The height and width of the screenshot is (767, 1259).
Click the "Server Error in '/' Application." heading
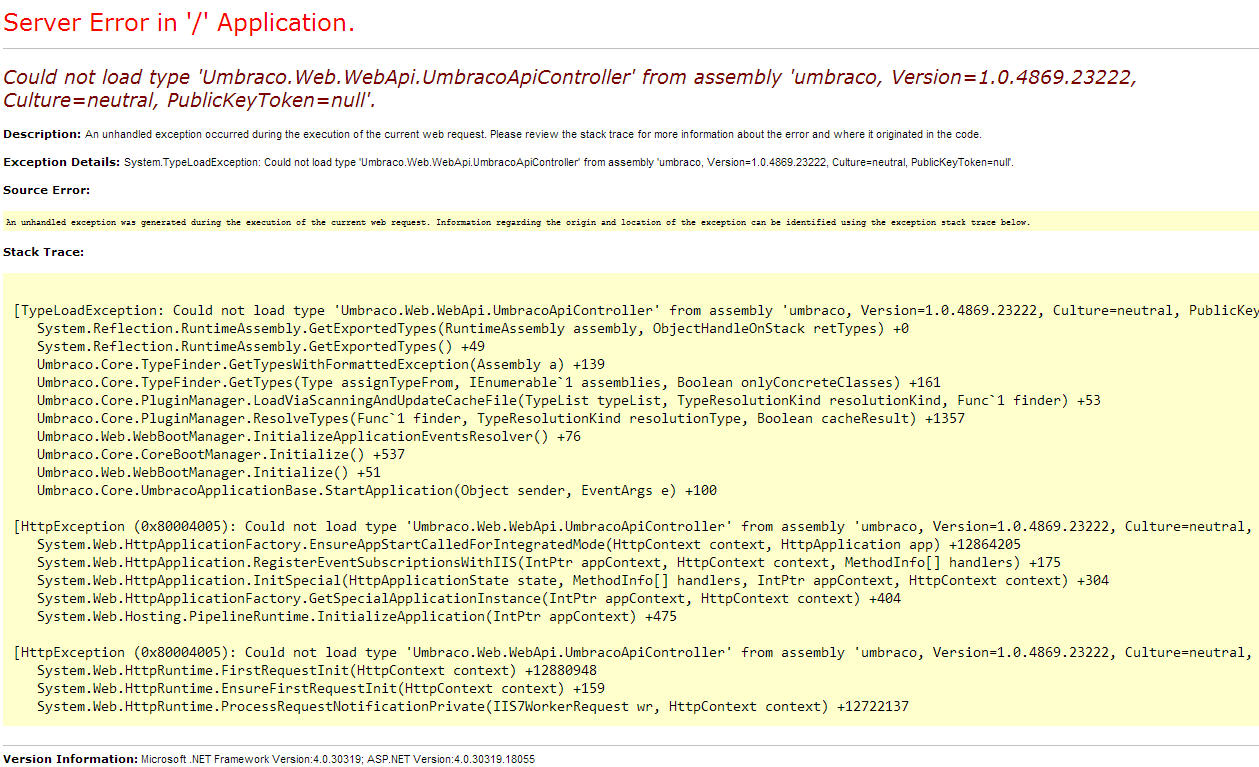(x=179, y=22)
